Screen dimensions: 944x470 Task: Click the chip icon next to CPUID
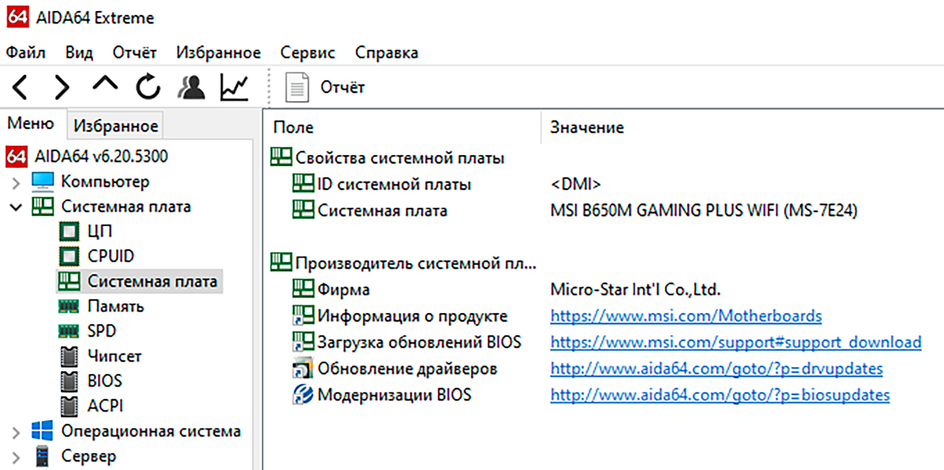click(x=69, y=257)
